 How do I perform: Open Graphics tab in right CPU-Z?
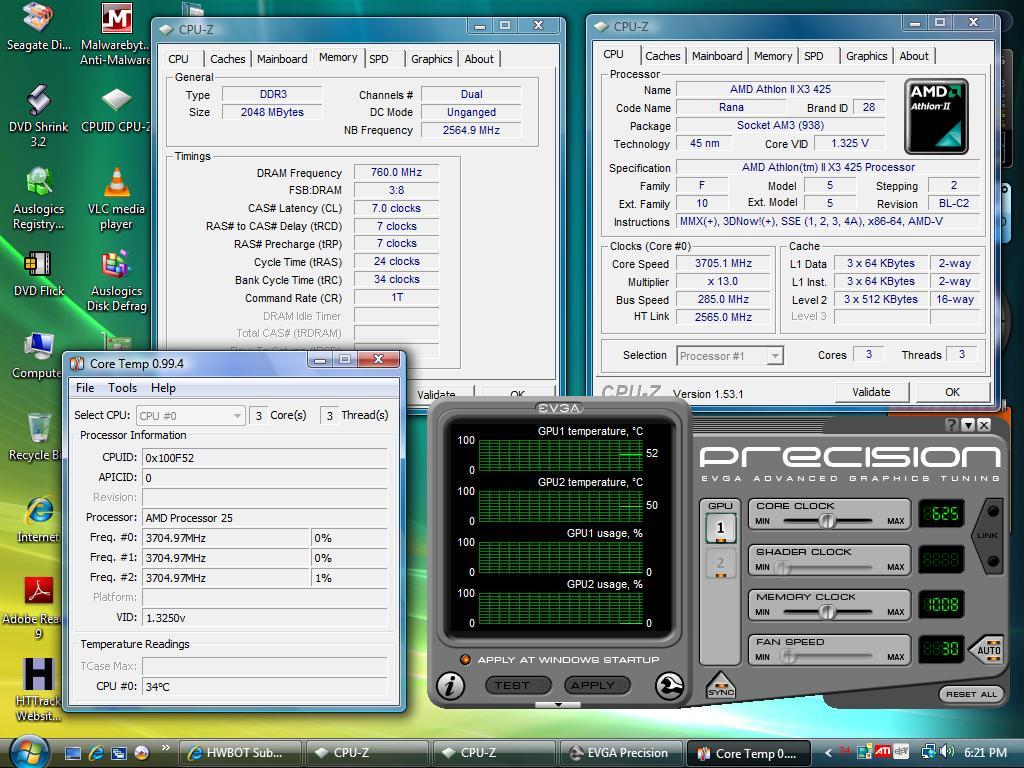point(866,56)
